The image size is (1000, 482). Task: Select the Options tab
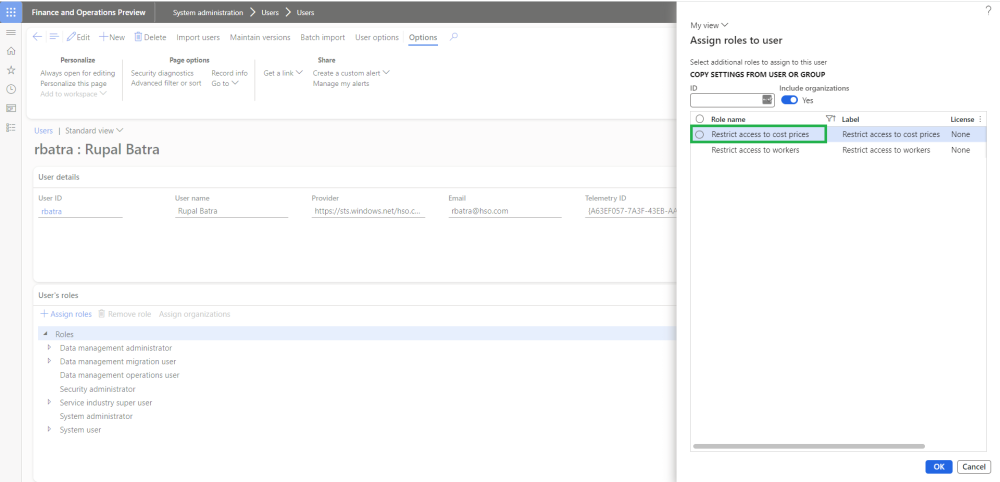(x=423, y=37)
